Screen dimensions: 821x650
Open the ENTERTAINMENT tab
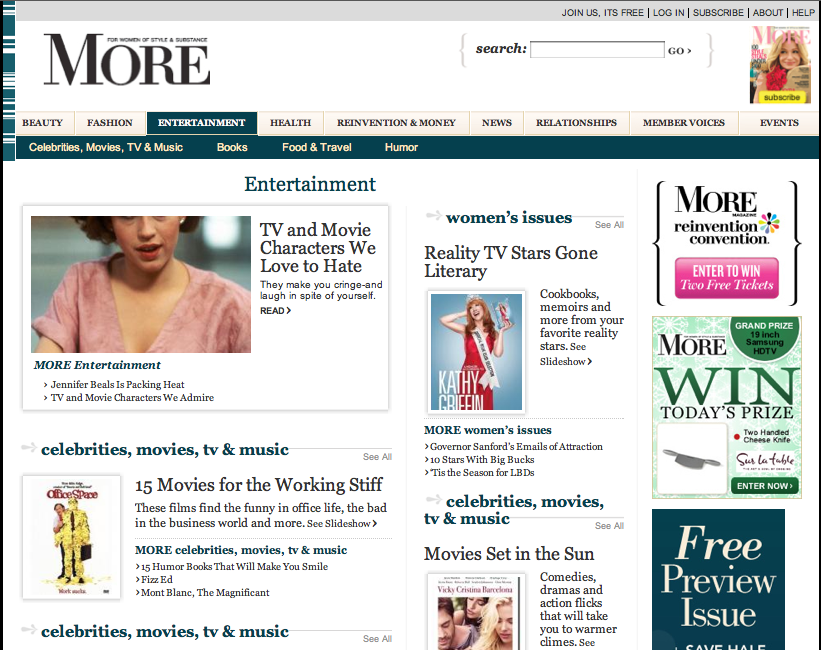click(201, 122)
